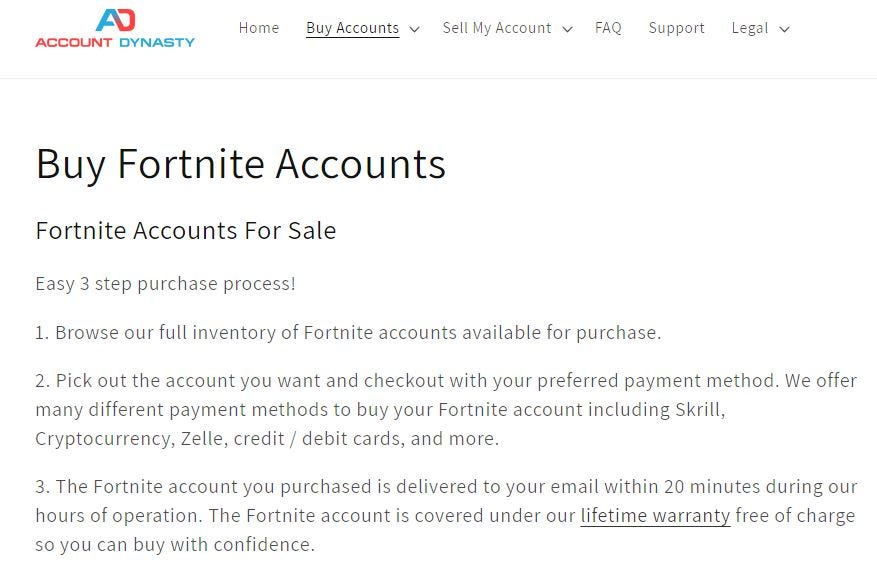Go to the FAQ page
This screenshot has height=564, width=877.
click(x=608, y=28)
